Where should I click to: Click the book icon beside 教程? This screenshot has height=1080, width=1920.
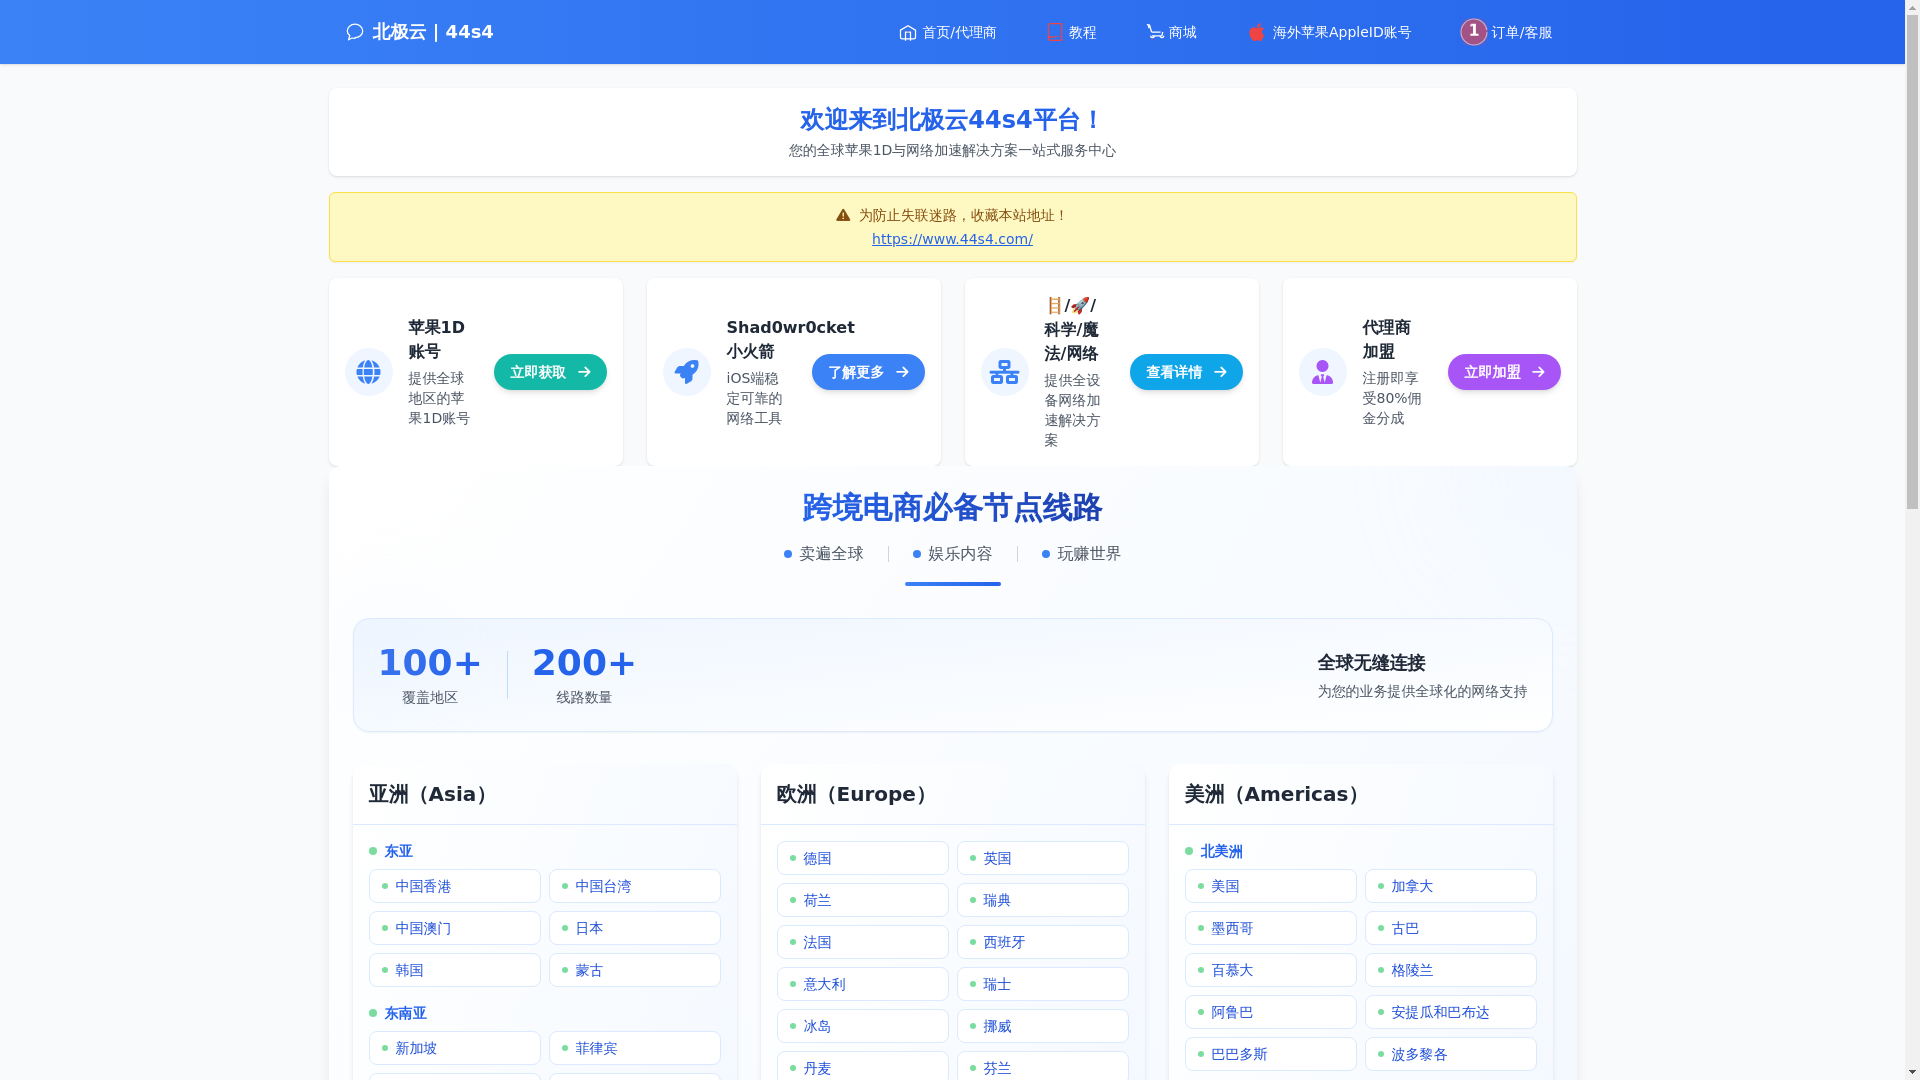(x=1054, y=32)
